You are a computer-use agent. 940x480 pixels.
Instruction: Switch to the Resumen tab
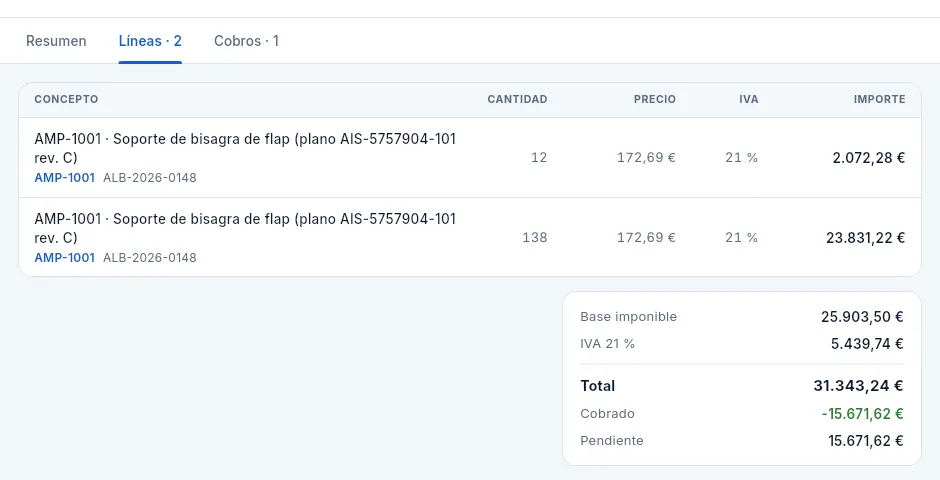(x=56, y=41)
